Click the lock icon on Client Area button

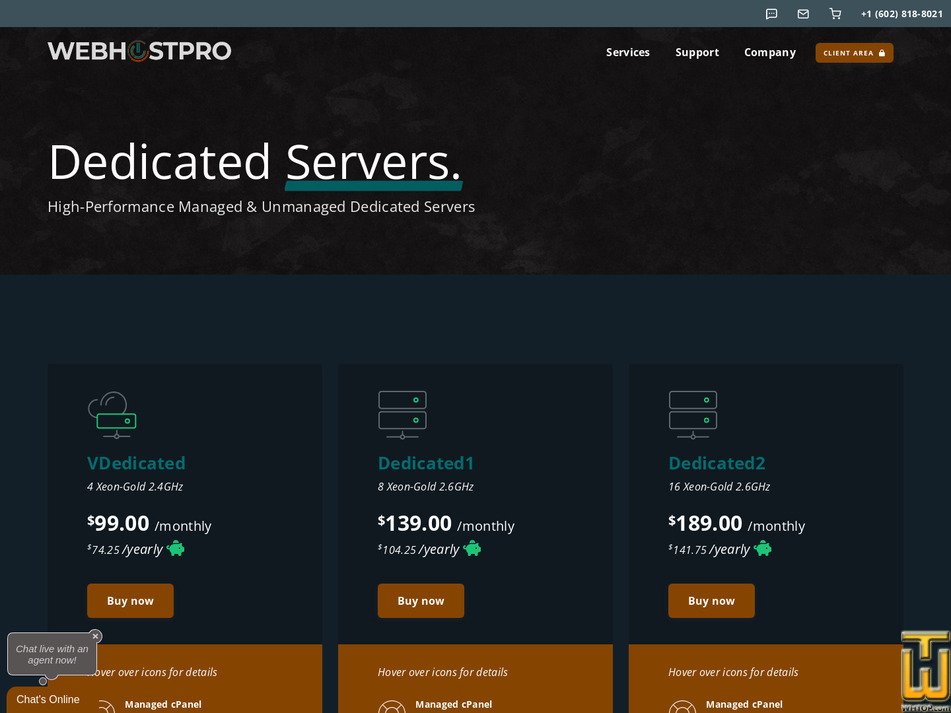(x=884, y=52)
